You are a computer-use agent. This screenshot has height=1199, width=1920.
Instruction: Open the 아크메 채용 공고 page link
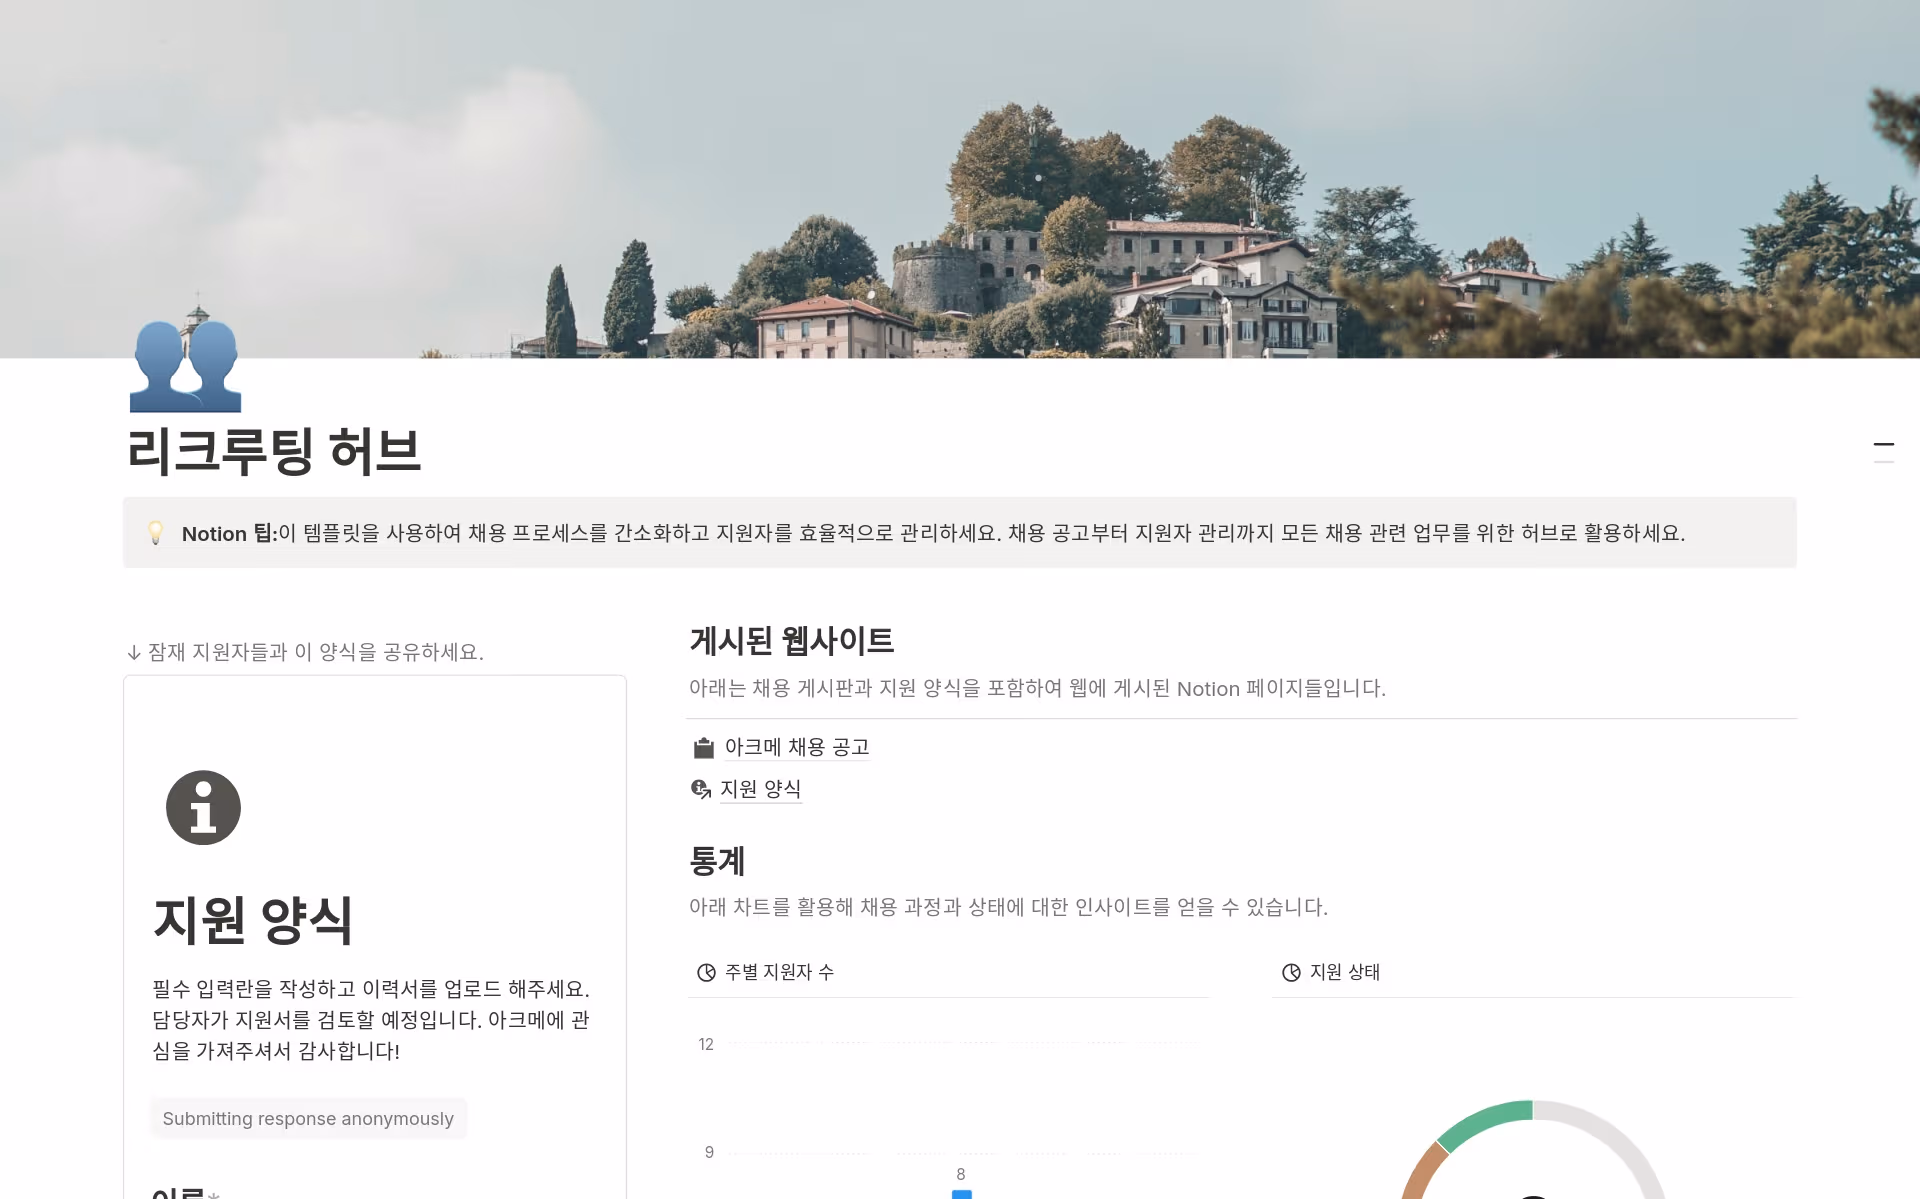(797, 747)
